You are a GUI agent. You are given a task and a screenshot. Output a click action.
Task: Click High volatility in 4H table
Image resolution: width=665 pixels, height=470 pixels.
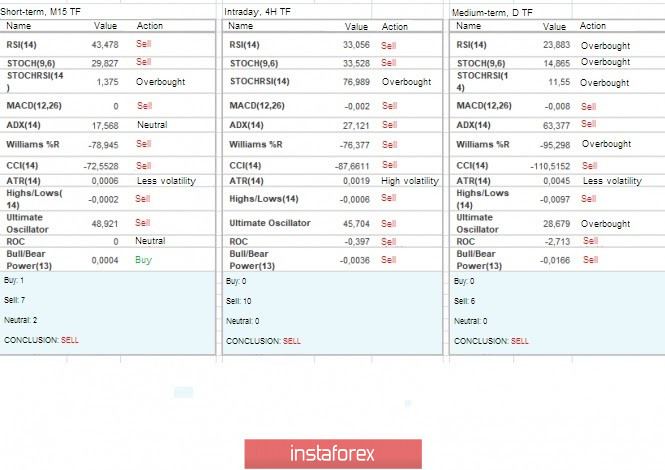click(x=410, y=181)
